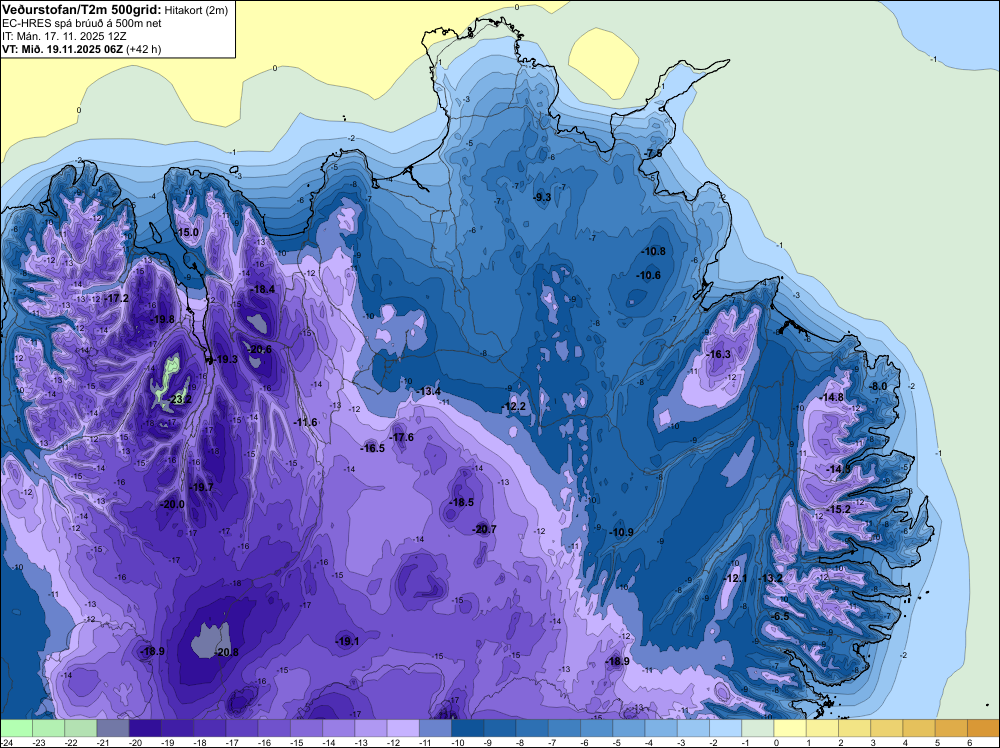Click the '-17.2' temperature label
This screenshot has height=748, width=1000.
point(116,298)
